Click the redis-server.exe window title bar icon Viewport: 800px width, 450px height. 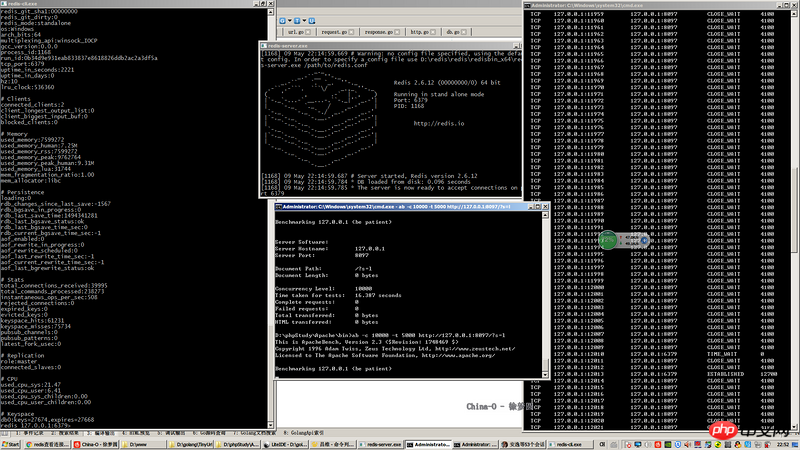[264, 45]
